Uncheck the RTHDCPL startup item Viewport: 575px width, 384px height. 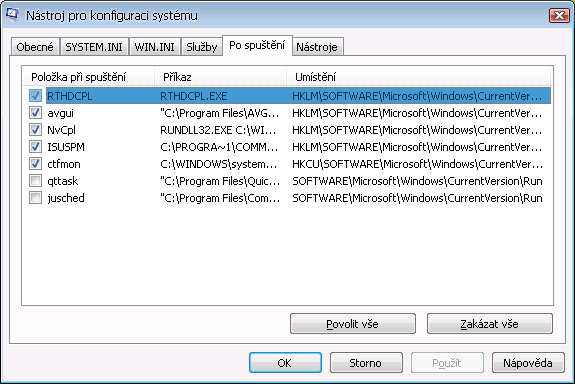pyautogui.click(x=36, y=96)
